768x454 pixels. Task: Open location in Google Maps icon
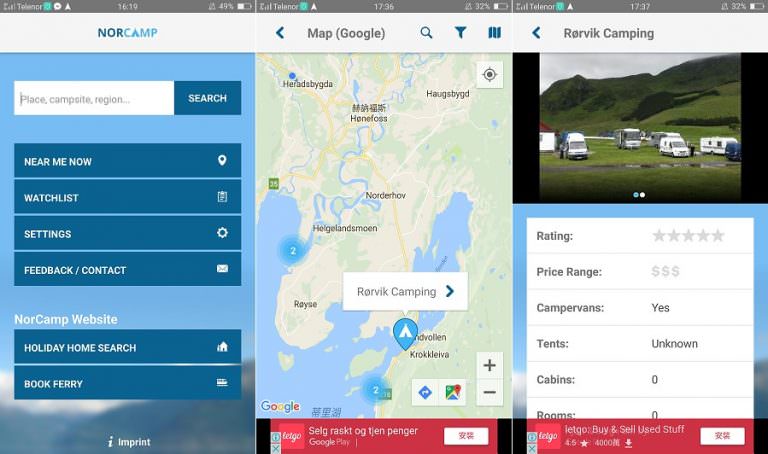coord(453,392)
